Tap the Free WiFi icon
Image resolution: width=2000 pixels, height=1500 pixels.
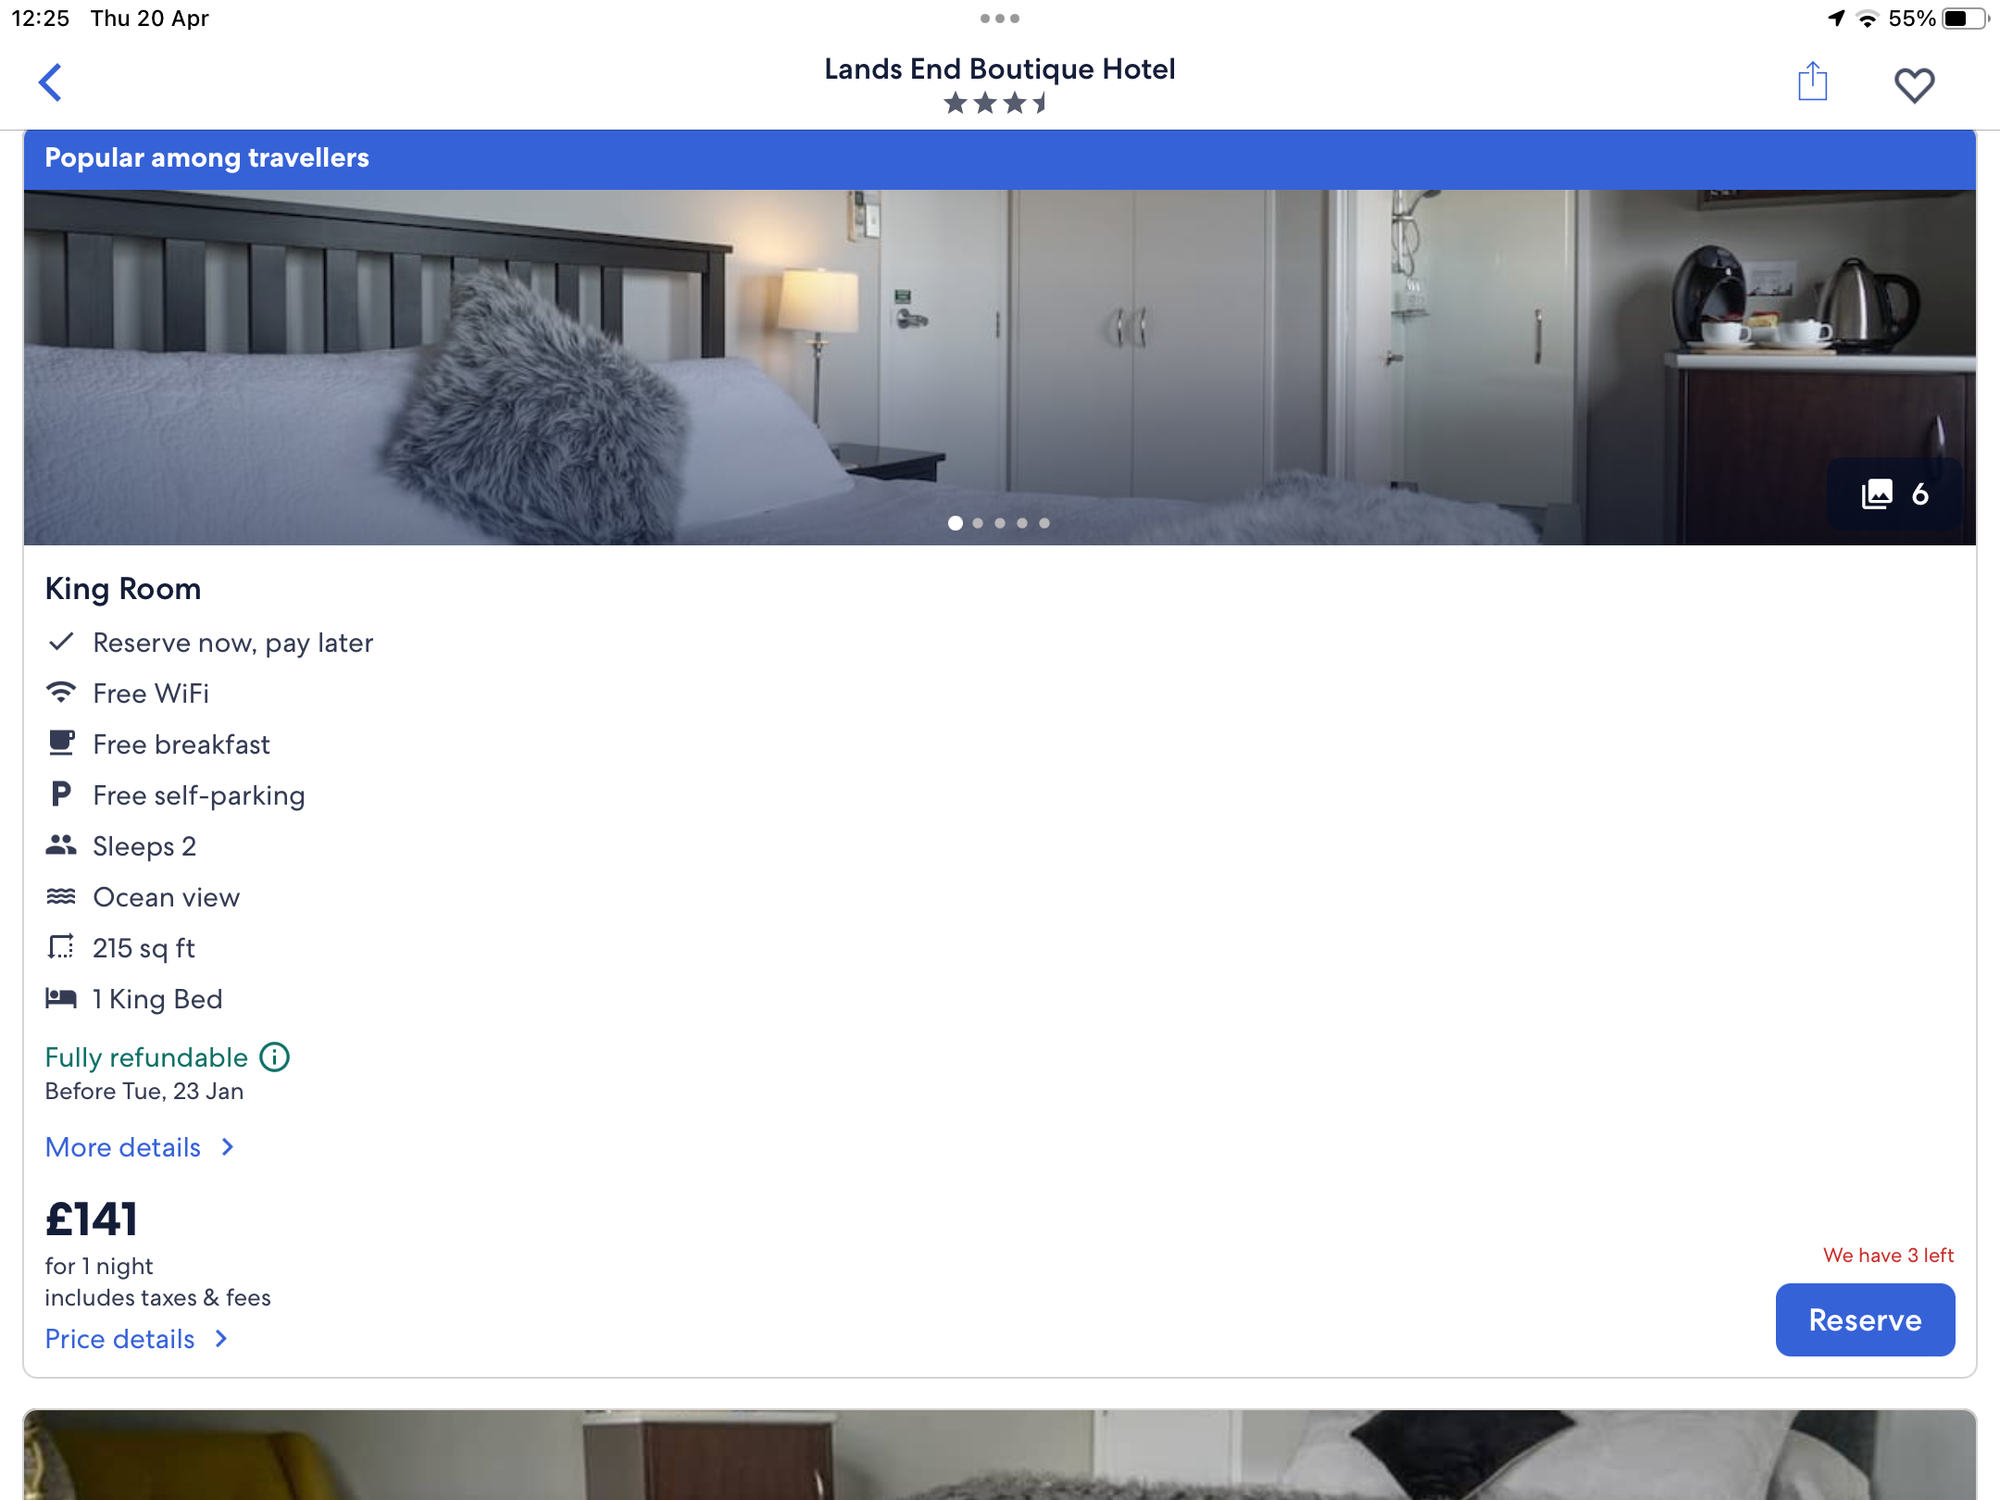(61, 692)
